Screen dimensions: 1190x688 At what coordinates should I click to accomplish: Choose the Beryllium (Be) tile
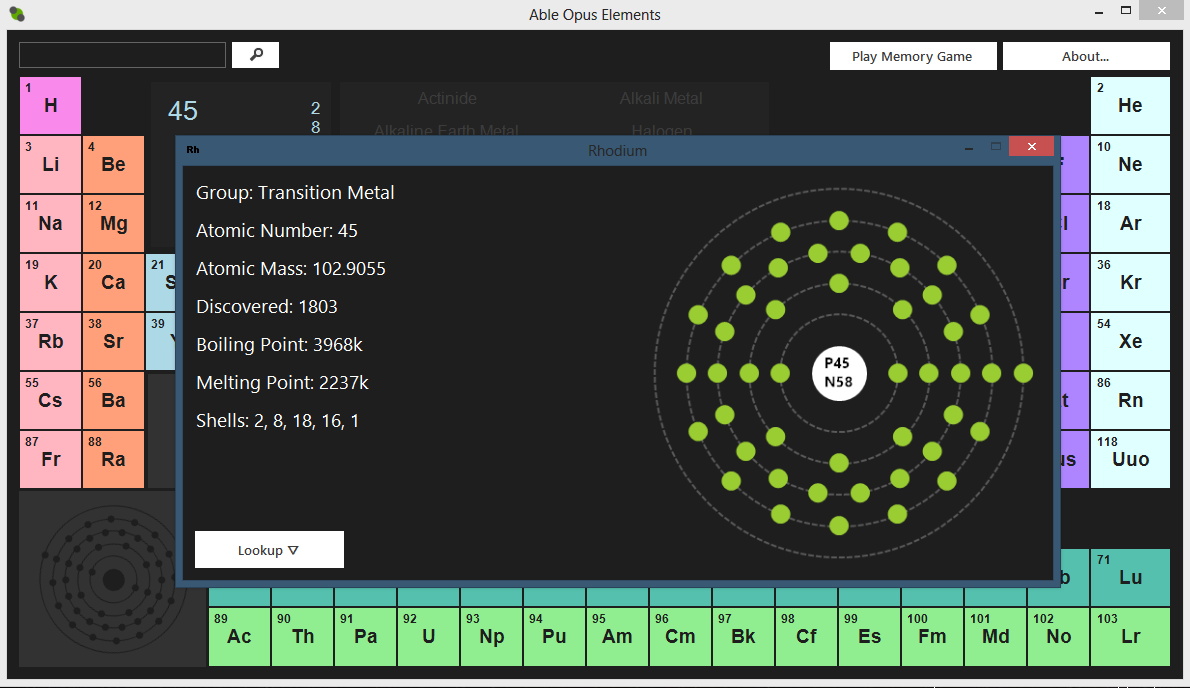(113, 165)
